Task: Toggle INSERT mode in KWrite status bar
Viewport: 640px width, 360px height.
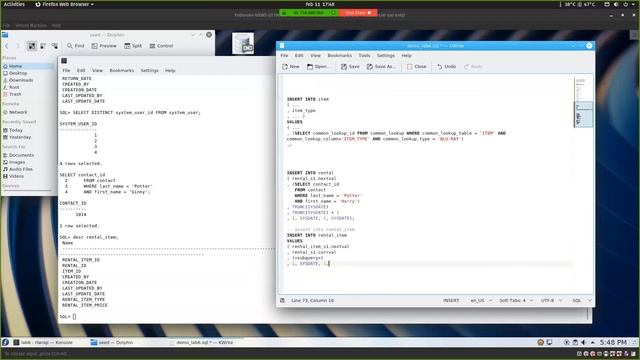Action: (x=451, y=300)
